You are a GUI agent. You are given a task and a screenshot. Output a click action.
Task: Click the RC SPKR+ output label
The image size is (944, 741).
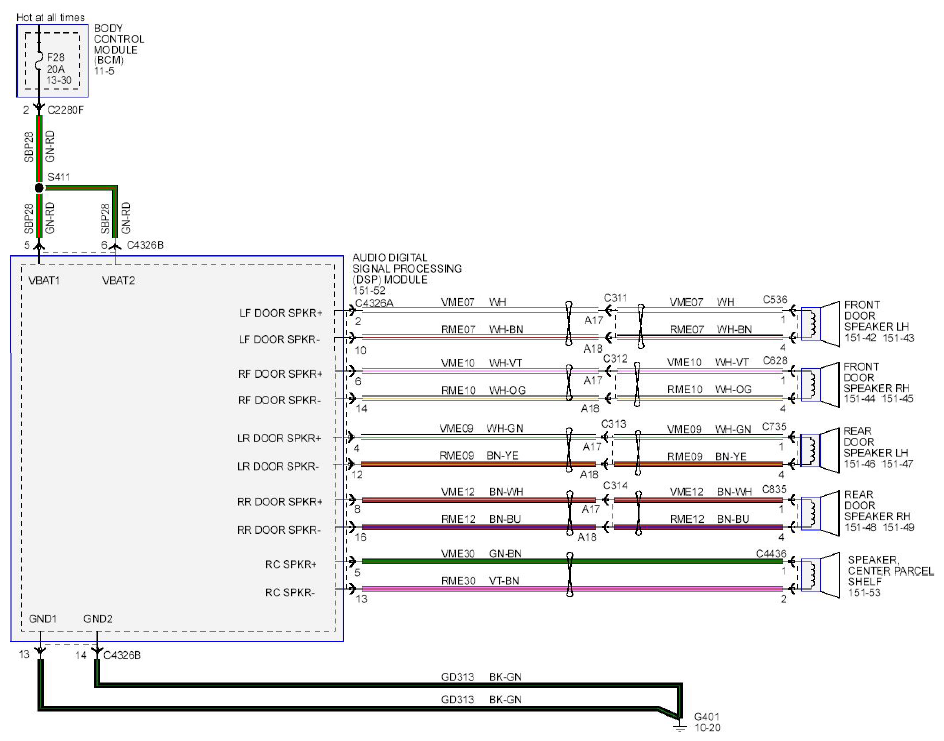coord(291,565)
